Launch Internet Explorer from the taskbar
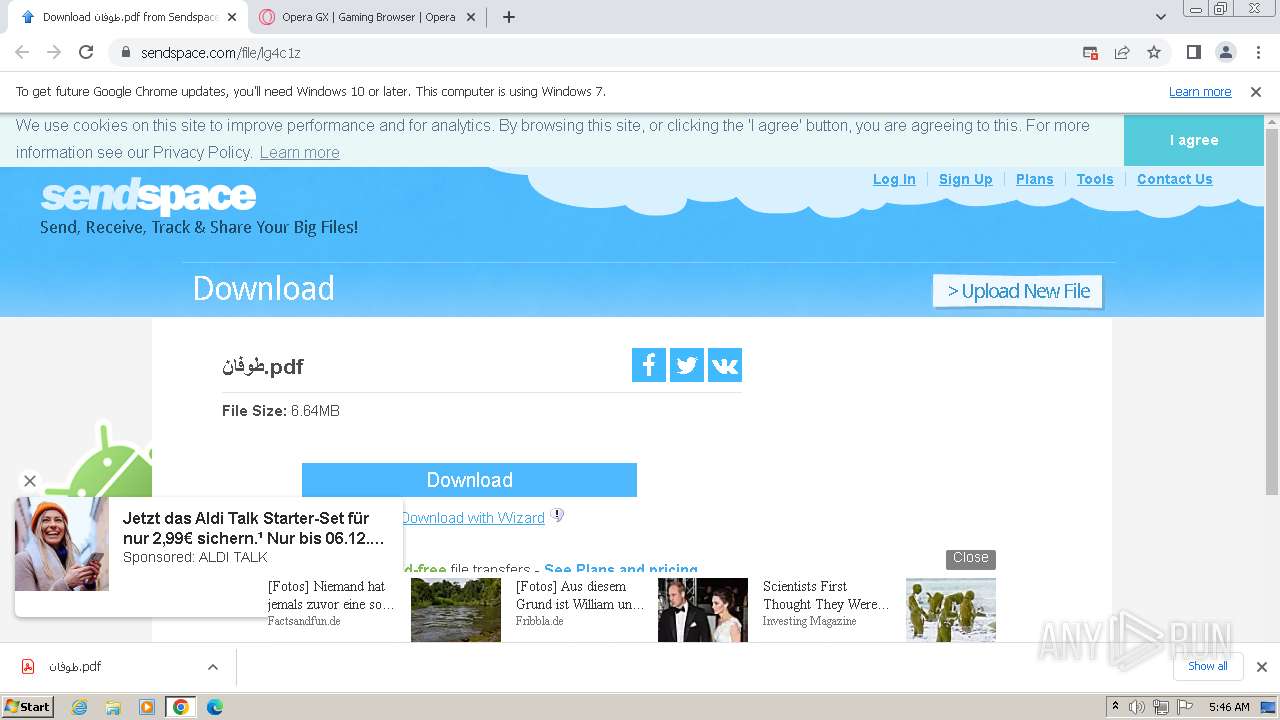Screen dimensions: 1280x720 79,707
